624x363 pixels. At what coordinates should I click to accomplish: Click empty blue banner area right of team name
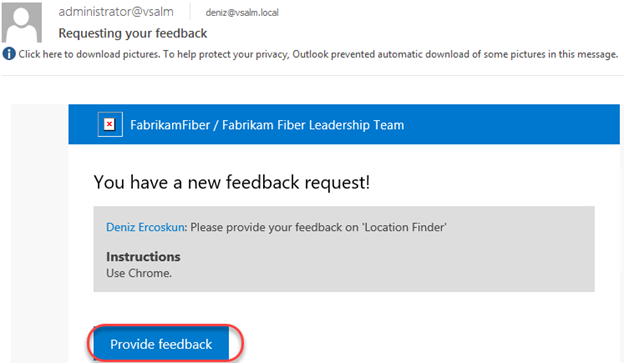pyautogui.click(x=511, y=124)
